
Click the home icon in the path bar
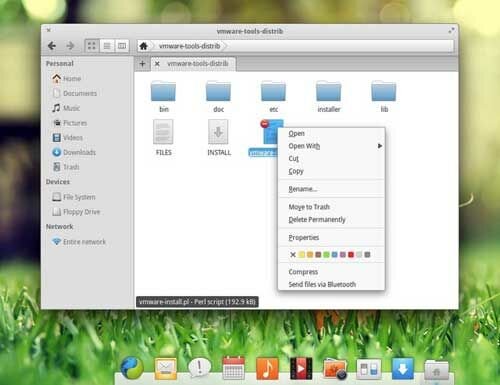pyautogui.click(x=144, y=46)
